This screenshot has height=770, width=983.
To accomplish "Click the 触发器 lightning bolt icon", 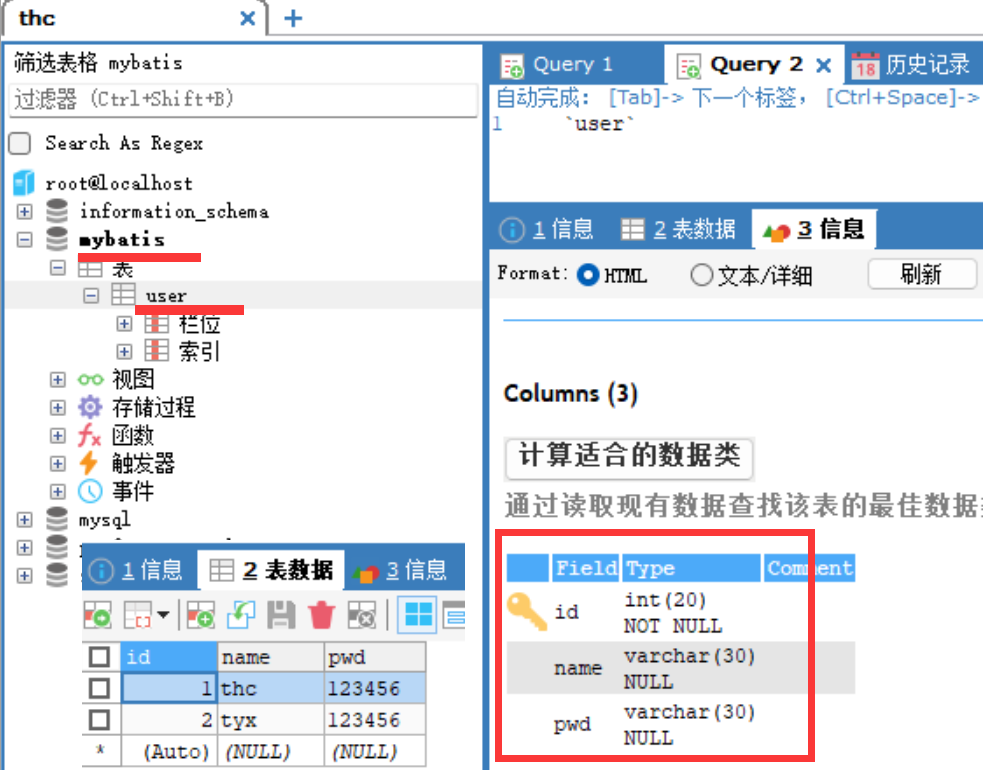I will [88, 463].
